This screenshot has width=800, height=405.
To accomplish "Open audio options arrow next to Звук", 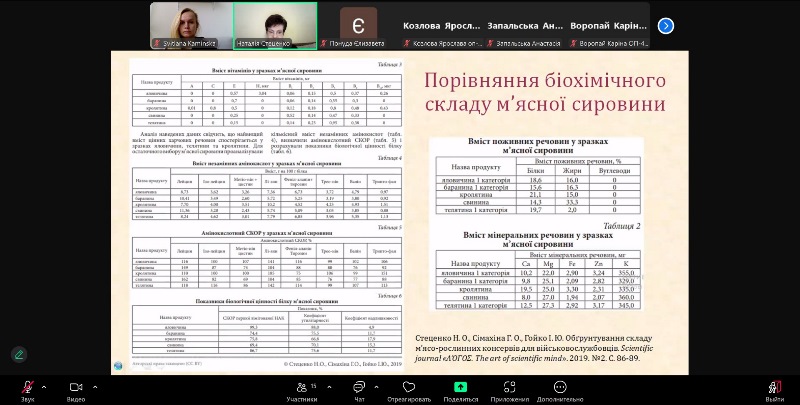I will tap(44, 387).
